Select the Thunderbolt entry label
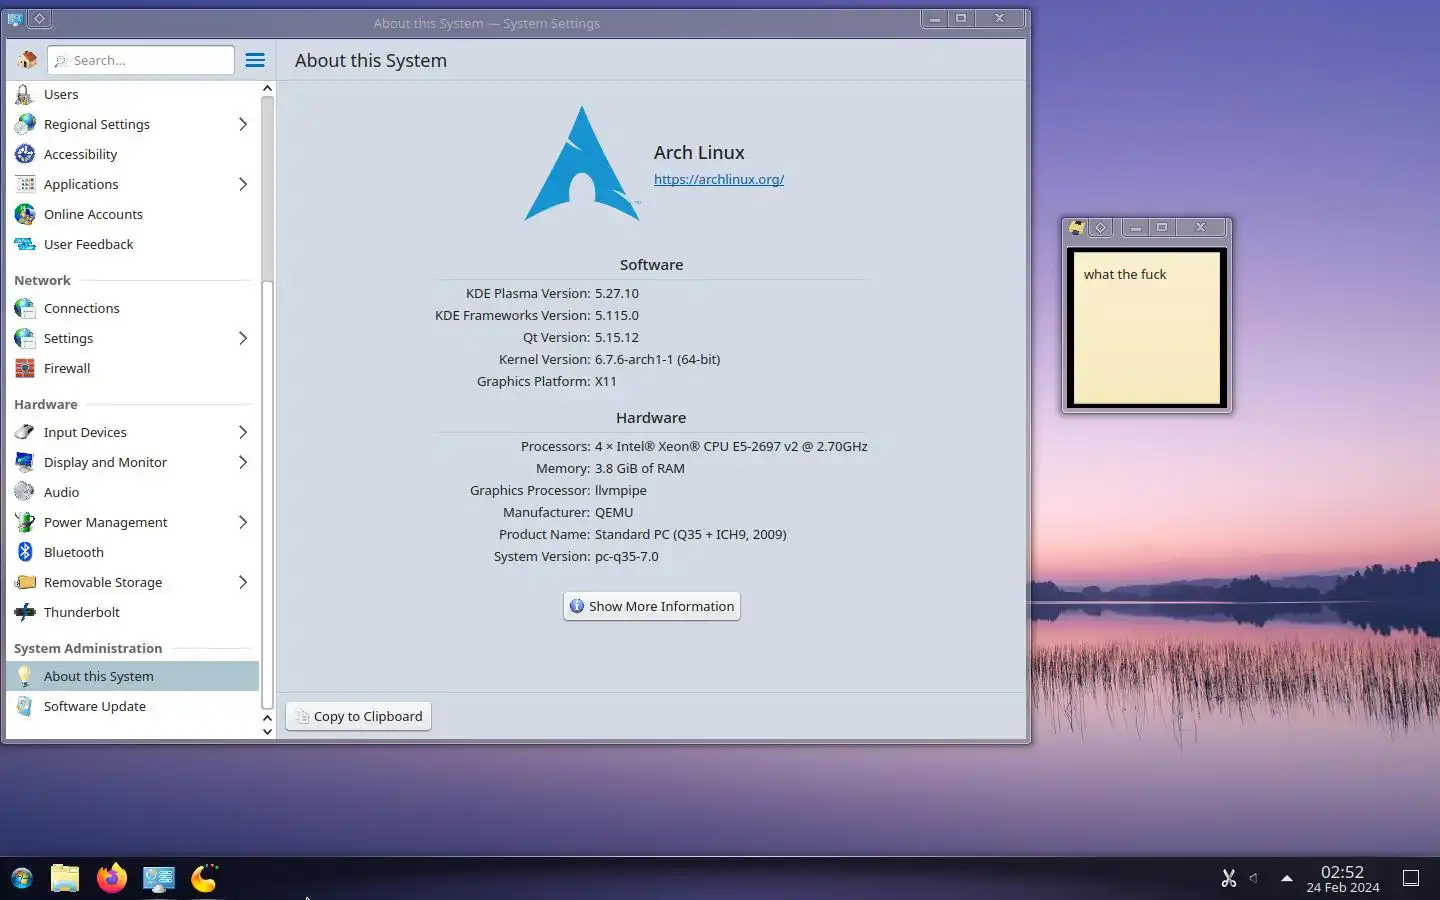Image resolution: width=1440 pixels, height=900 pixels. point(82,612)
